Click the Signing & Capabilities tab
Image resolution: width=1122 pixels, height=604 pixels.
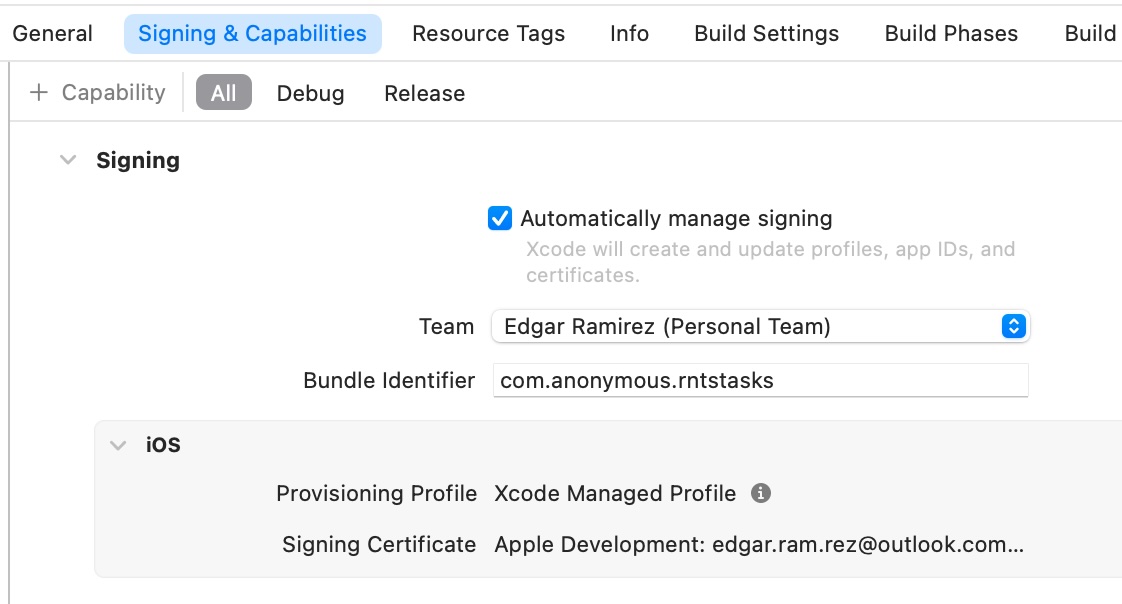pos(252,33)
